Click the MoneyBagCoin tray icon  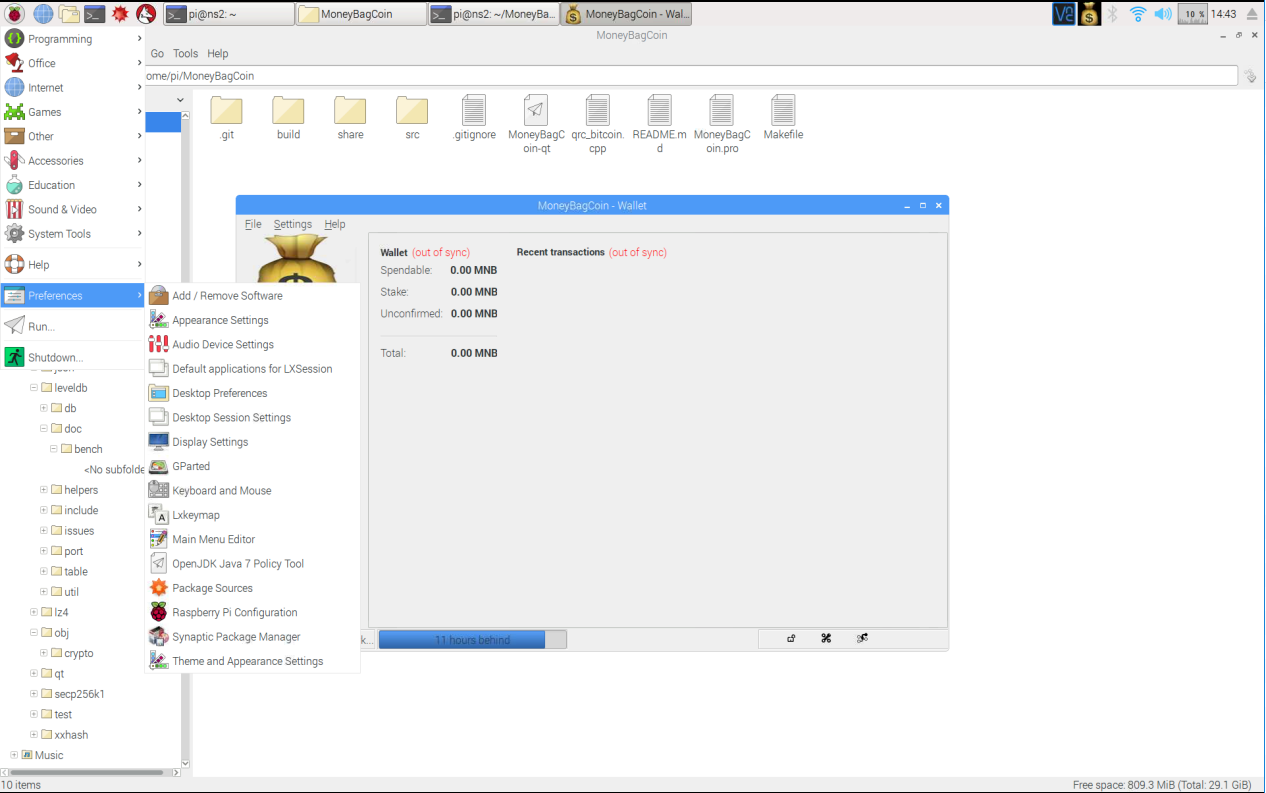click(x=1089, y=14)
